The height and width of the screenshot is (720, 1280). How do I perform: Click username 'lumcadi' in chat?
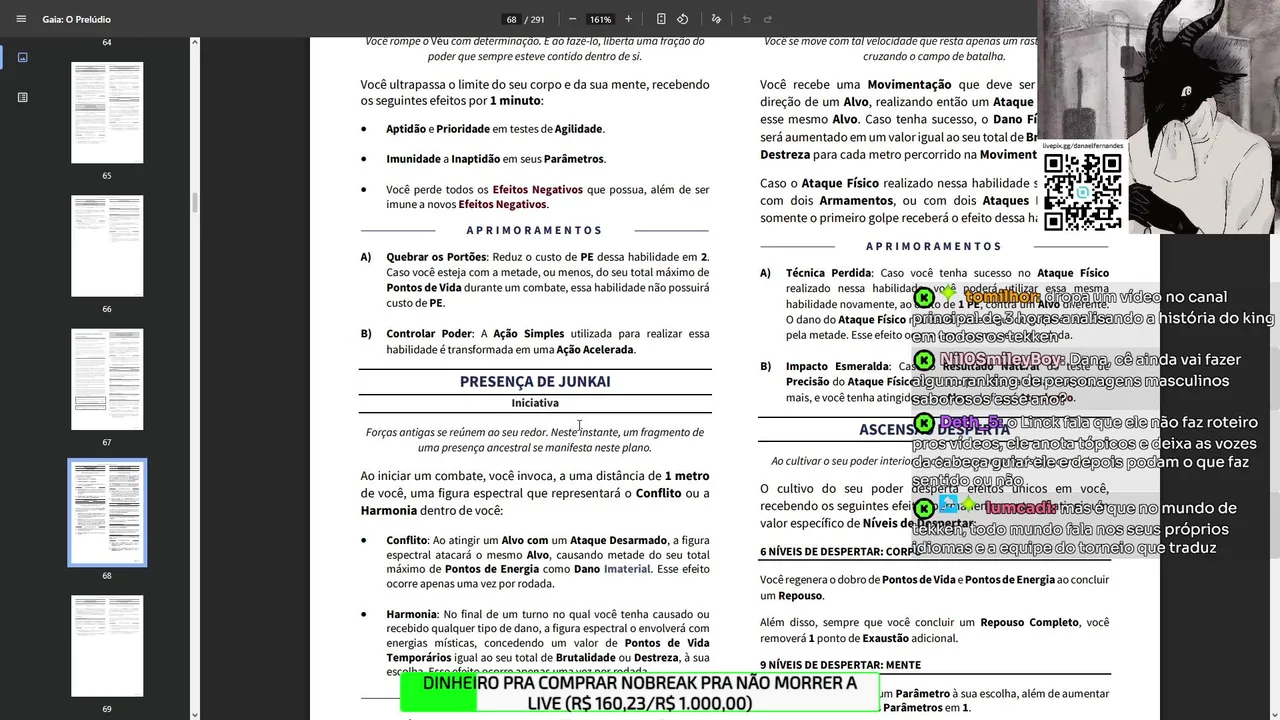[1020, 508]
